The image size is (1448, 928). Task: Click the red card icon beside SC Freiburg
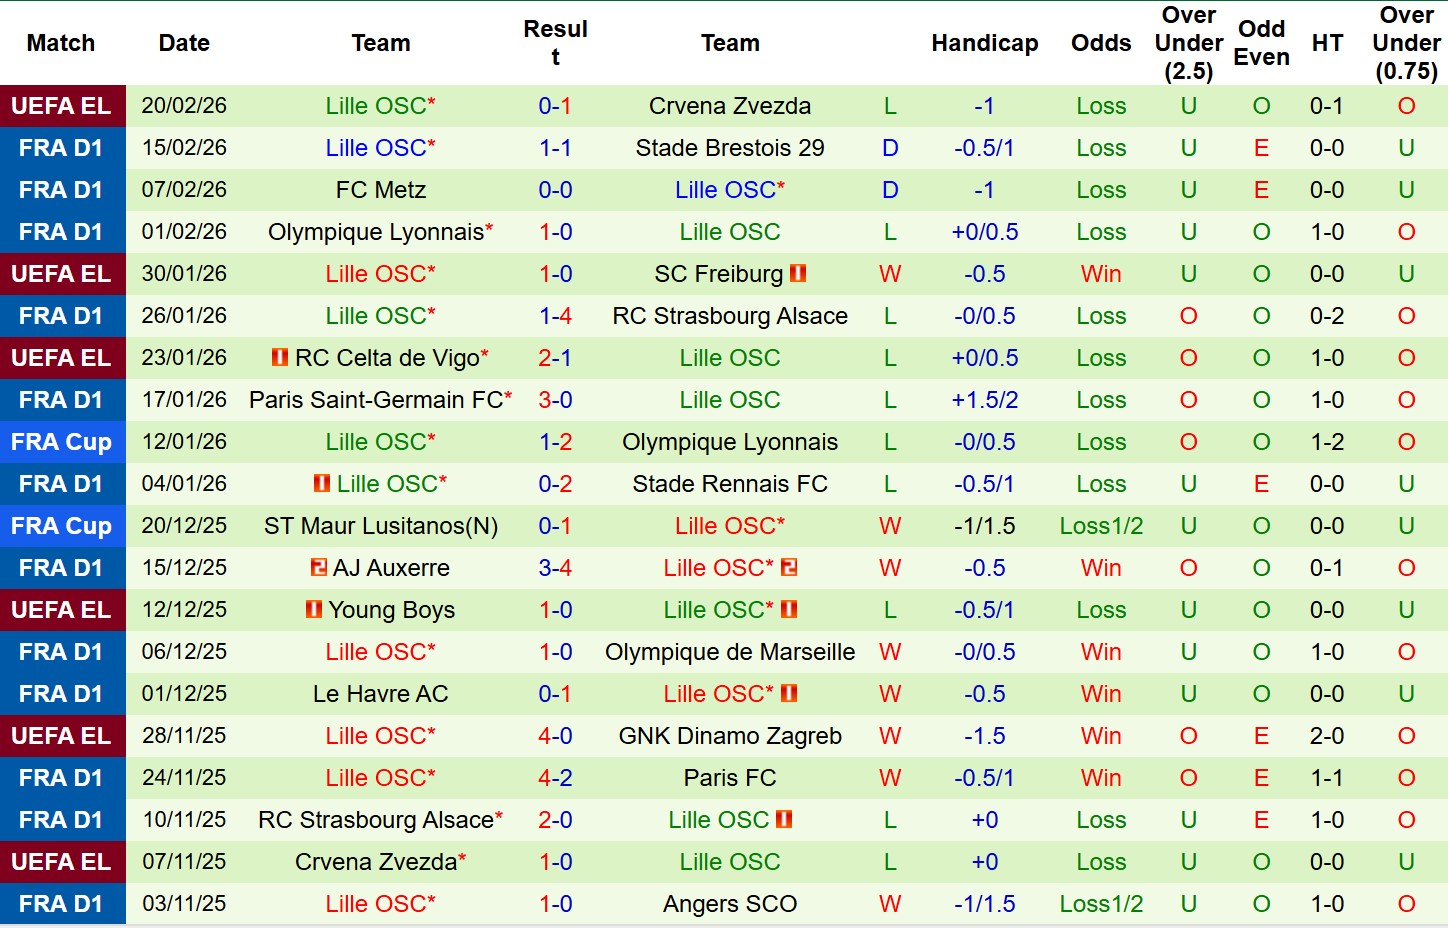tap(798, 273)
